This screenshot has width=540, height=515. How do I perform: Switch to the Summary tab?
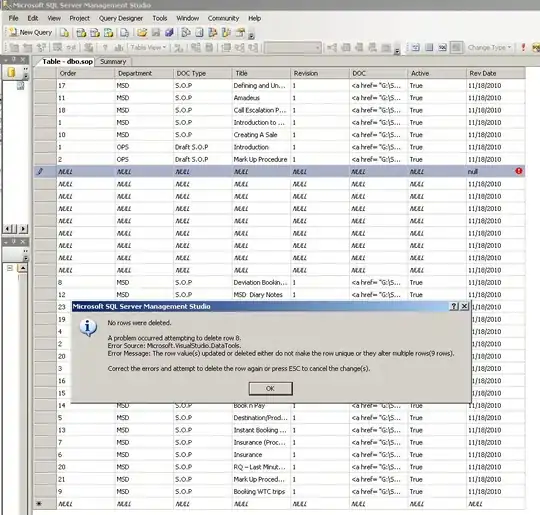pyautogui.click(x=113, y=62)
